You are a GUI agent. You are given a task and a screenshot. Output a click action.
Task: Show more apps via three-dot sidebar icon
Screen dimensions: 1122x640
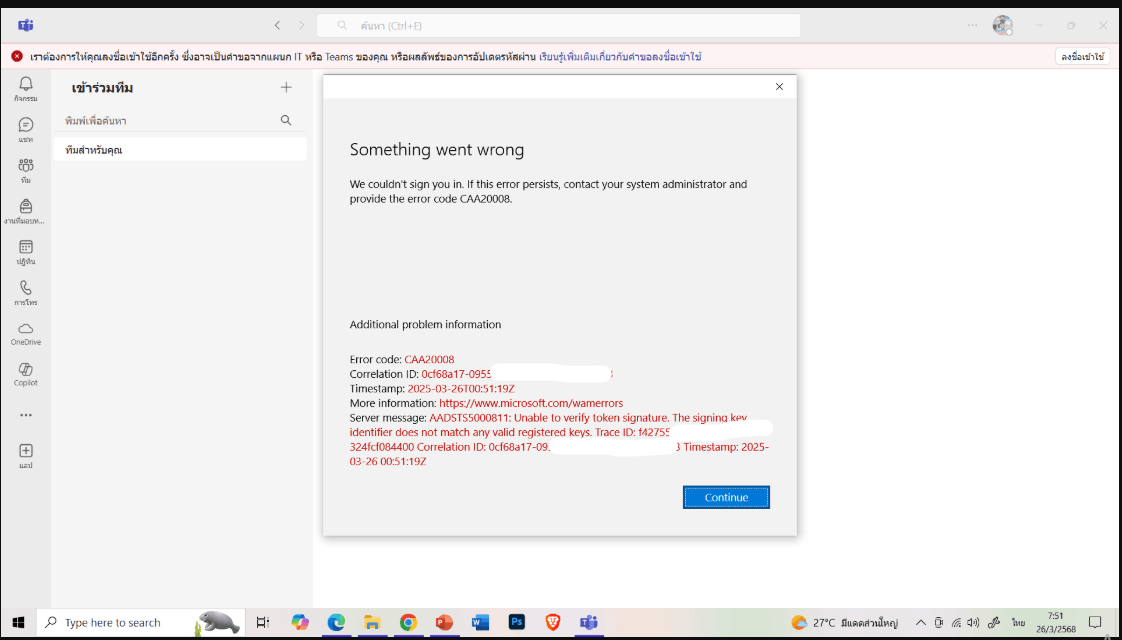[x=26, y=415]
